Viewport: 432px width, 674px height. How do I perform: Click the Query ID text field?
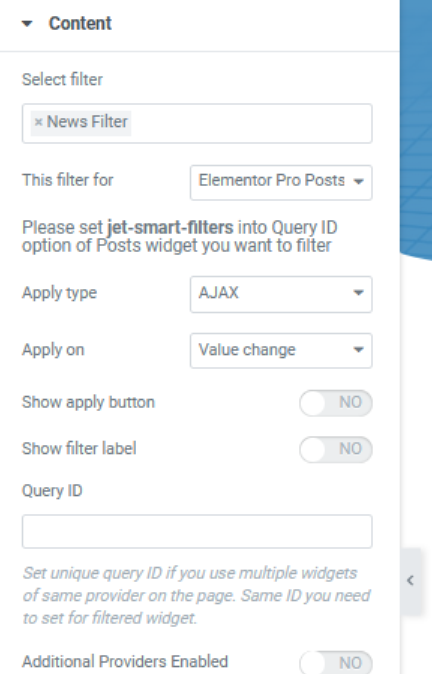[197, 531]
